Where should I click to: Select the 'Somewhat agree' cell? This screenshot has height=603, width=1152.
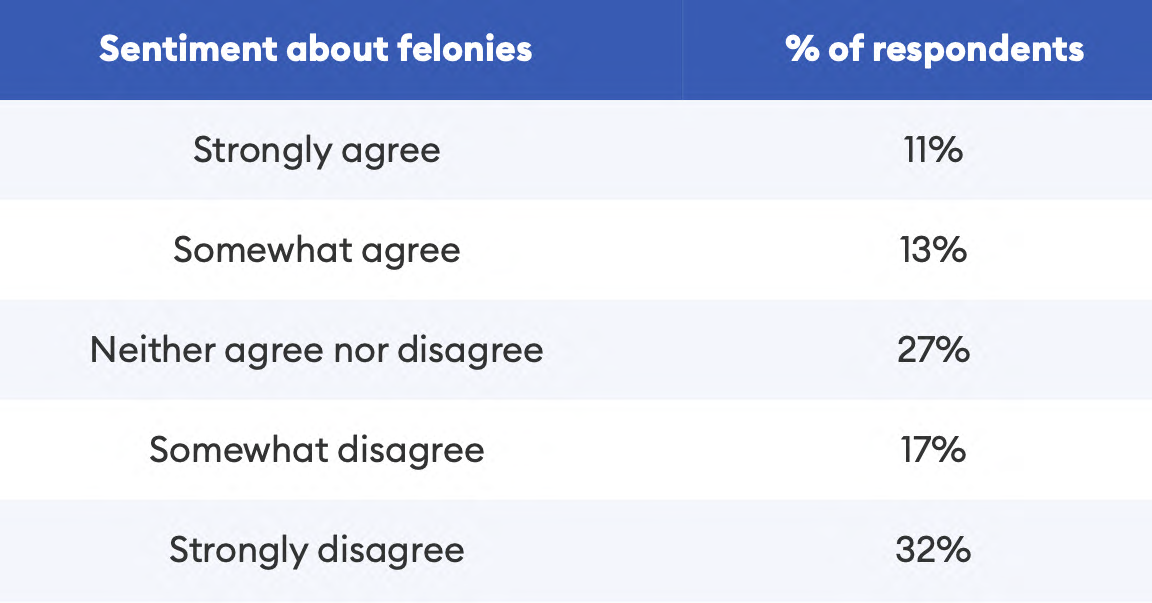[x=316, y=250]
